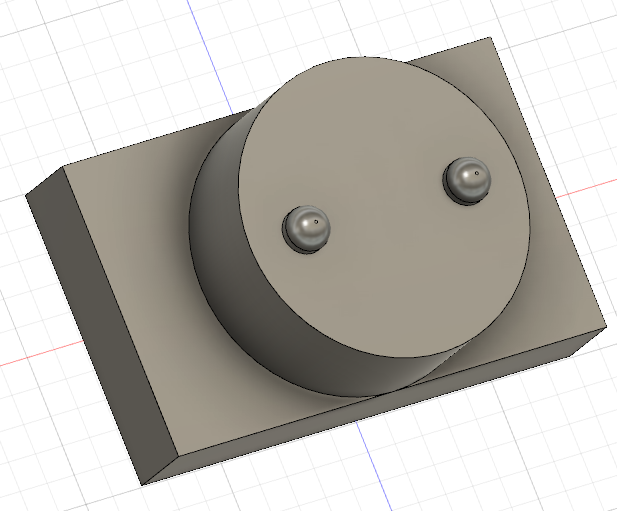
Task: Select the left domed pin on cylinder
Action: click(307, 229)
